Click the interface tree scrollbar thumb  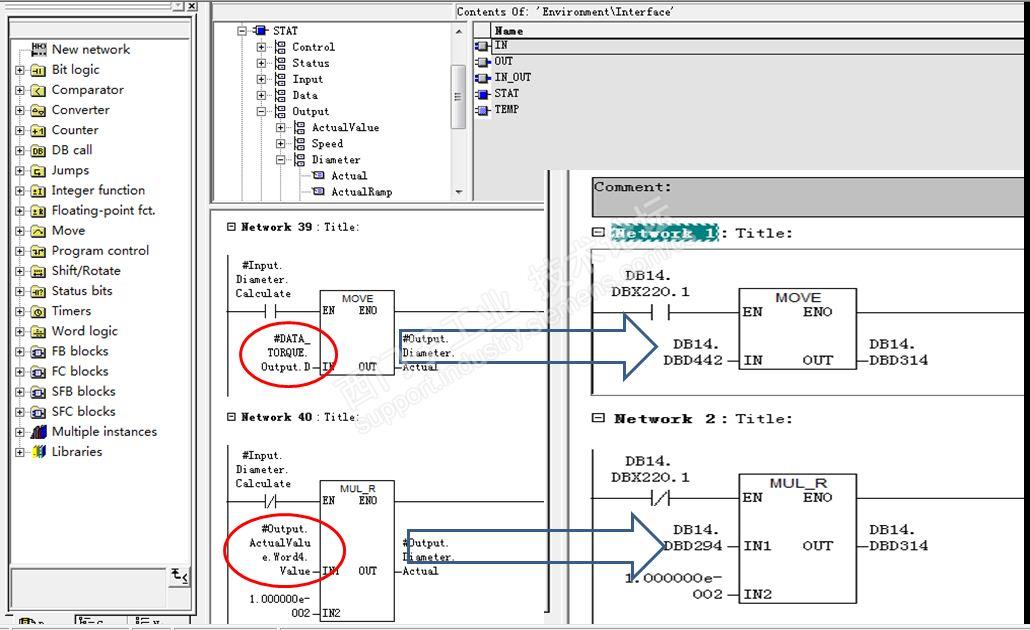click(459, 97)
